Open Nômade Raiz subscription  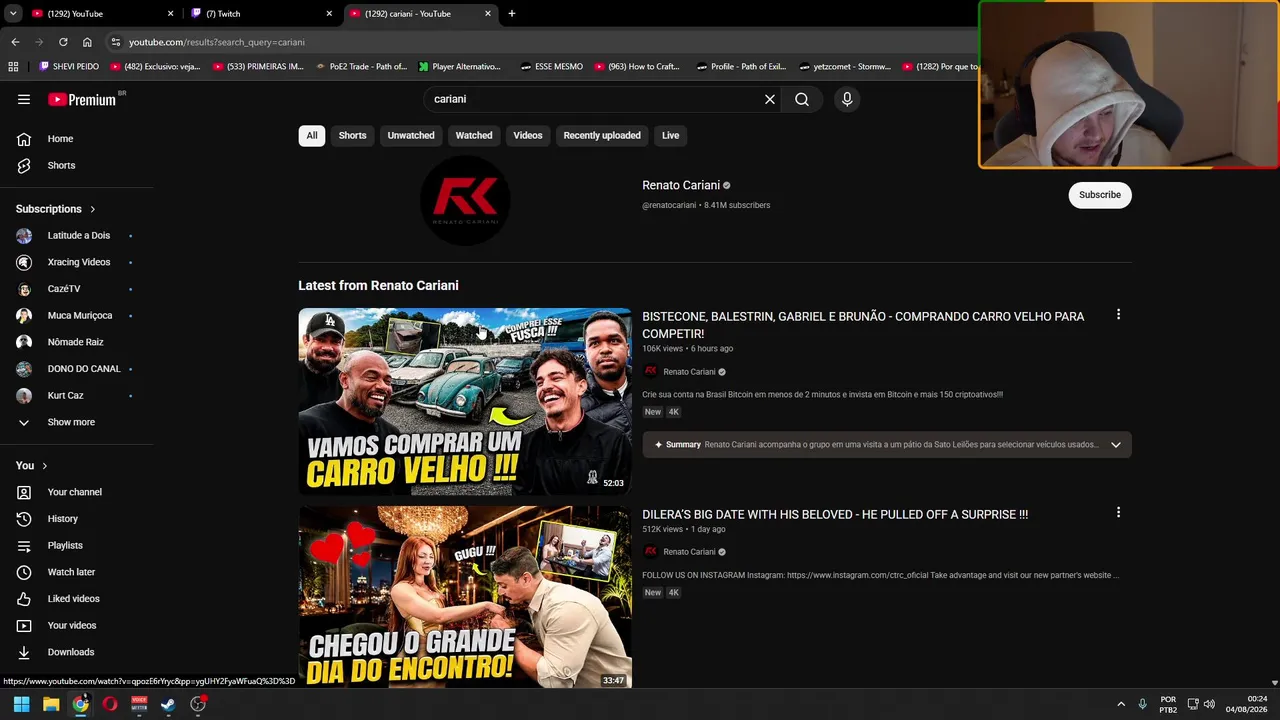pyautogui.click(x=76, y=342)
